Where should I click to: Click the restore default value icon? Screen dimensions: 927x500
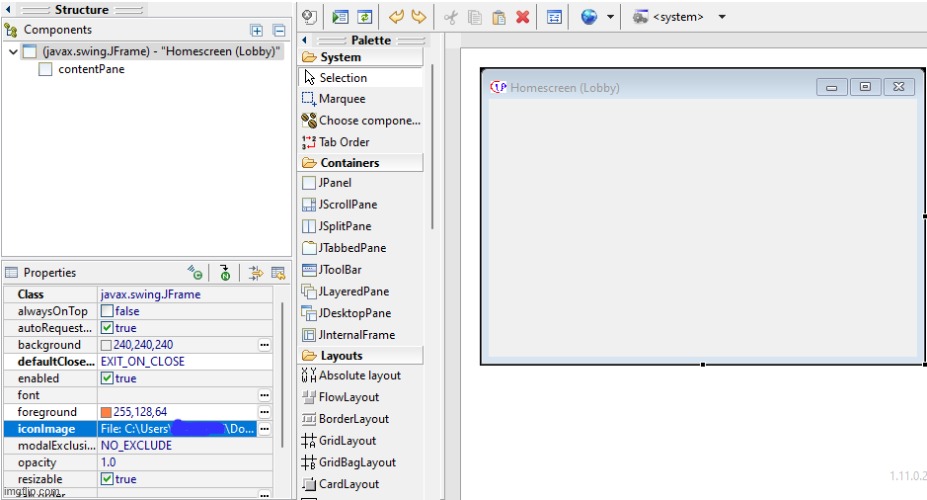point(278,272)
